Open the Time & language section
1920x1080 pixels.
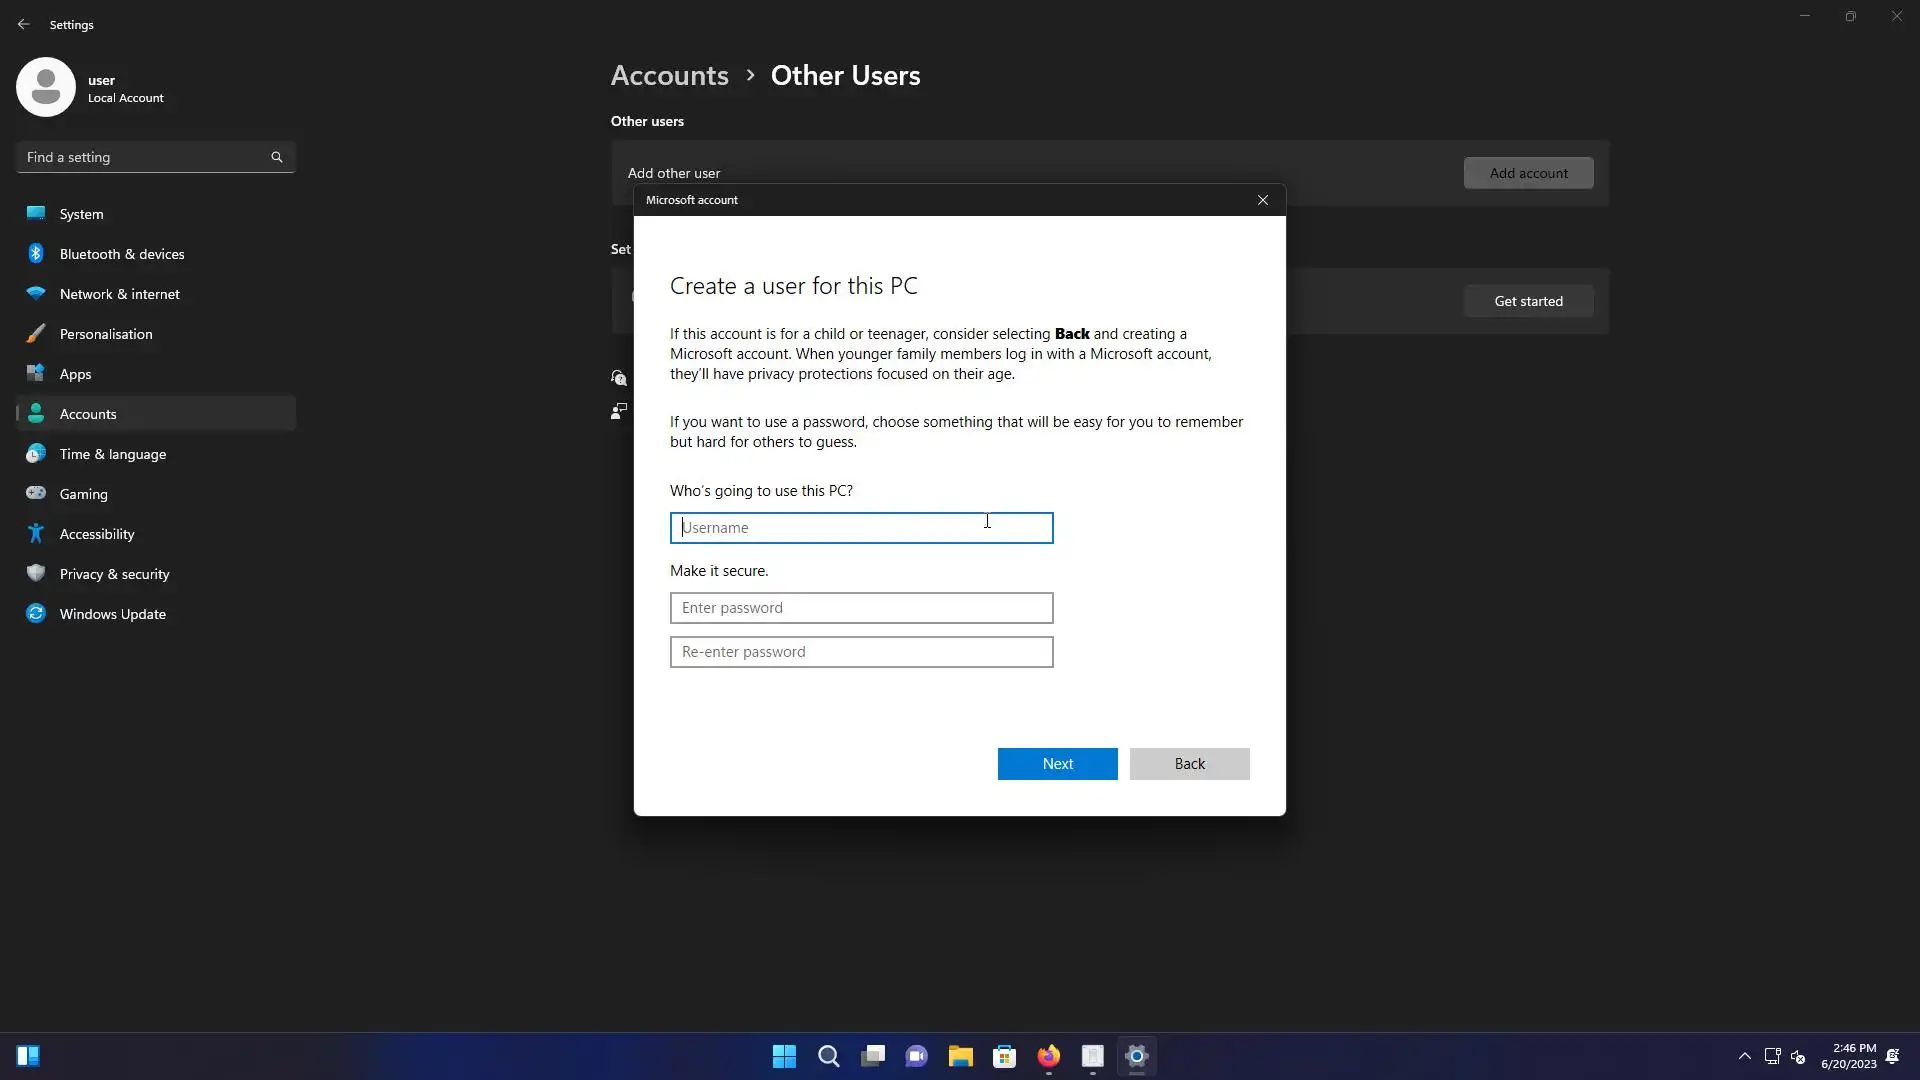click(x=112, y=454)
